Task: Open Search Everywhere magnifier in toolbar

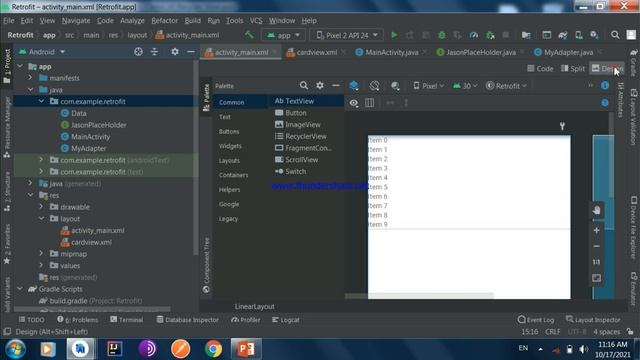Action: 615,35
